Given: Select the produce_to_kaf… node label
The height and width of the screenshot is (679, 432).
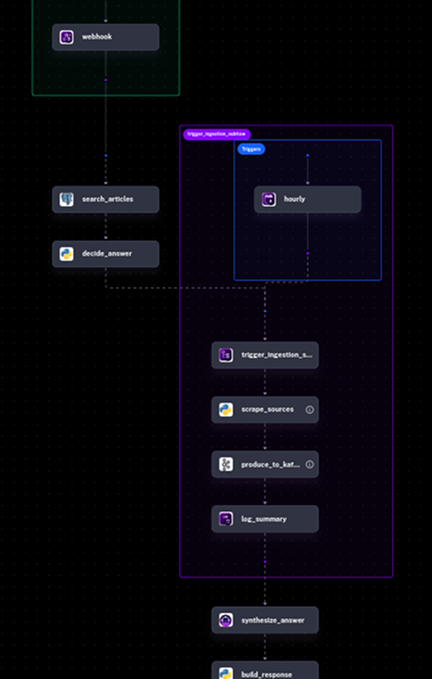Looking at the screenshot, I should pos(271,465).
